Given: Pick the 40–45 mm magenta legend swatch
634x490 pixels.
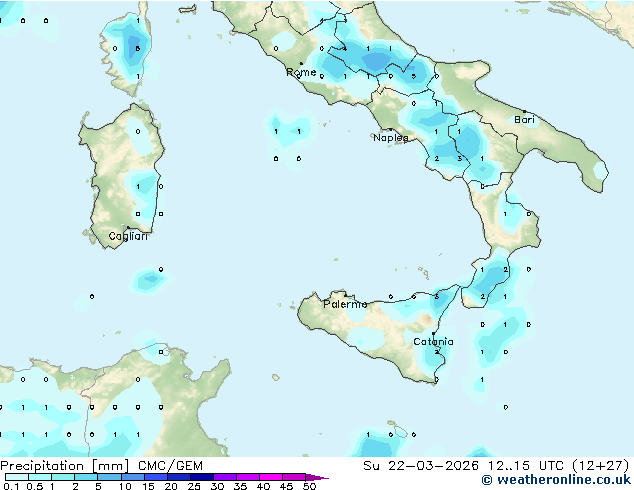Looking at the screenshot, I should coord(271,477).
